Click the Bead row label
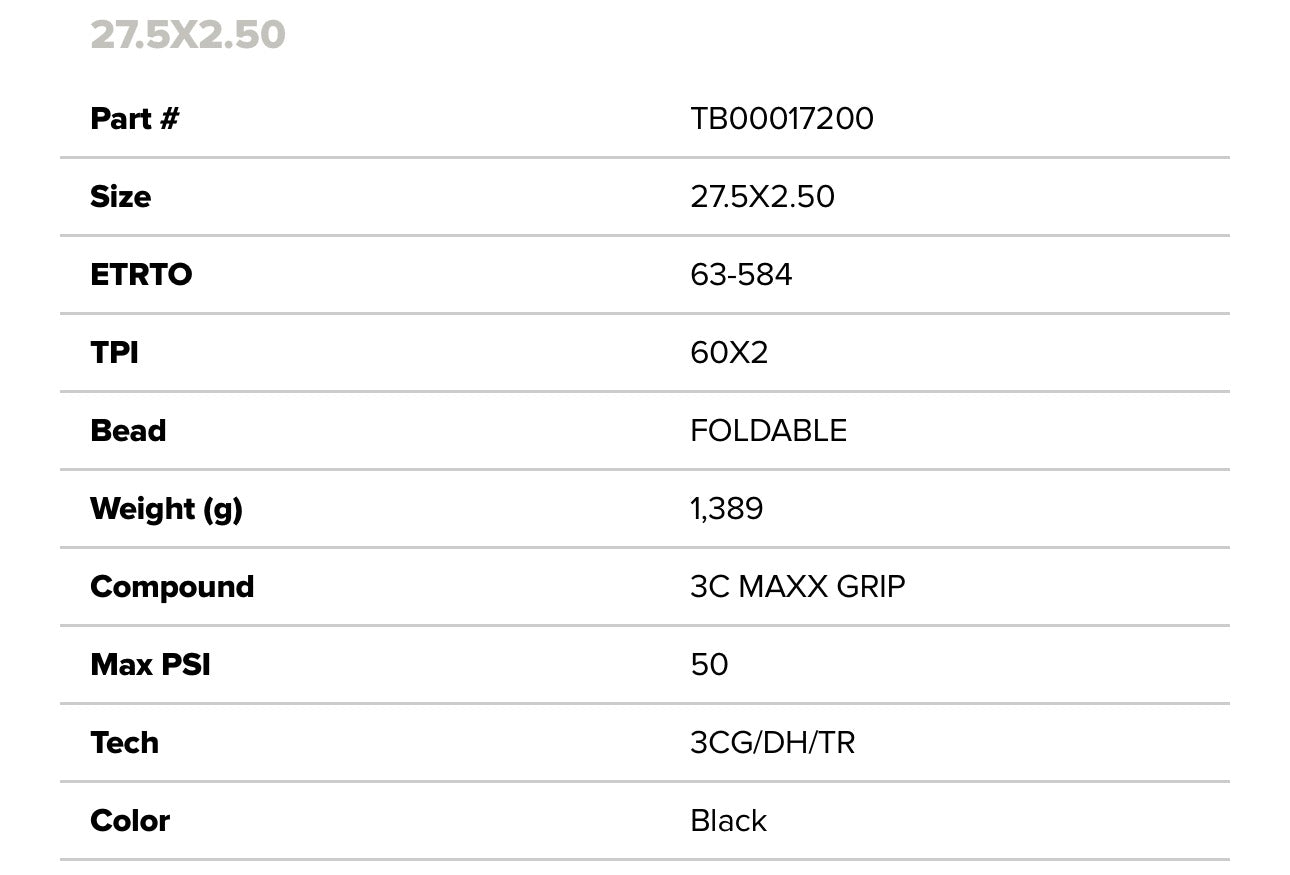The image size is (1290, 875). [128, 431]
